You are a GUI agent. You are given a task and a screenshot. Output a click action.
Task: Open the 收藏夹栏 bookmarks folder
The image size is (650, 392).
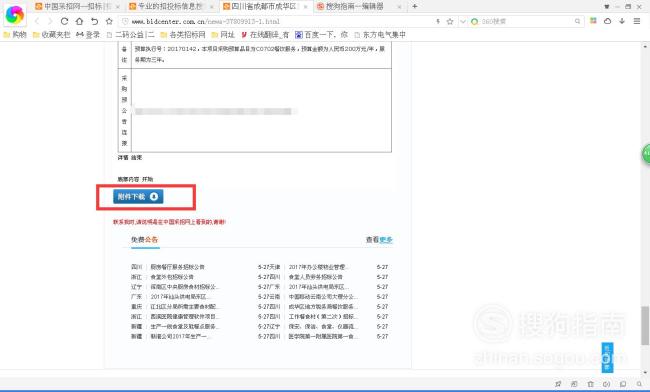click(x=51, y=35)
